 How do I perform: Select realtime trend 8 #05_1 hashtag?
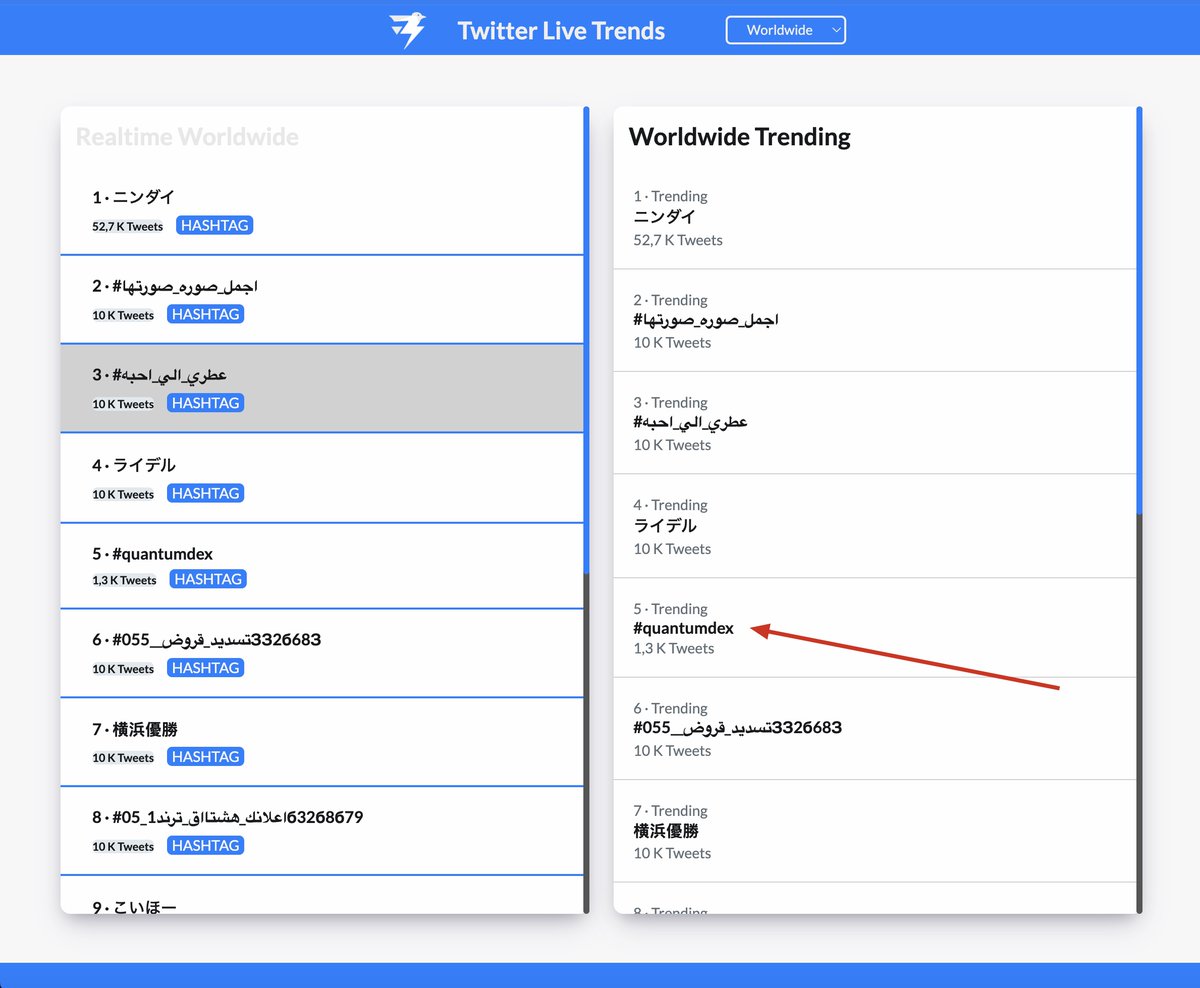tap(322, 831)
